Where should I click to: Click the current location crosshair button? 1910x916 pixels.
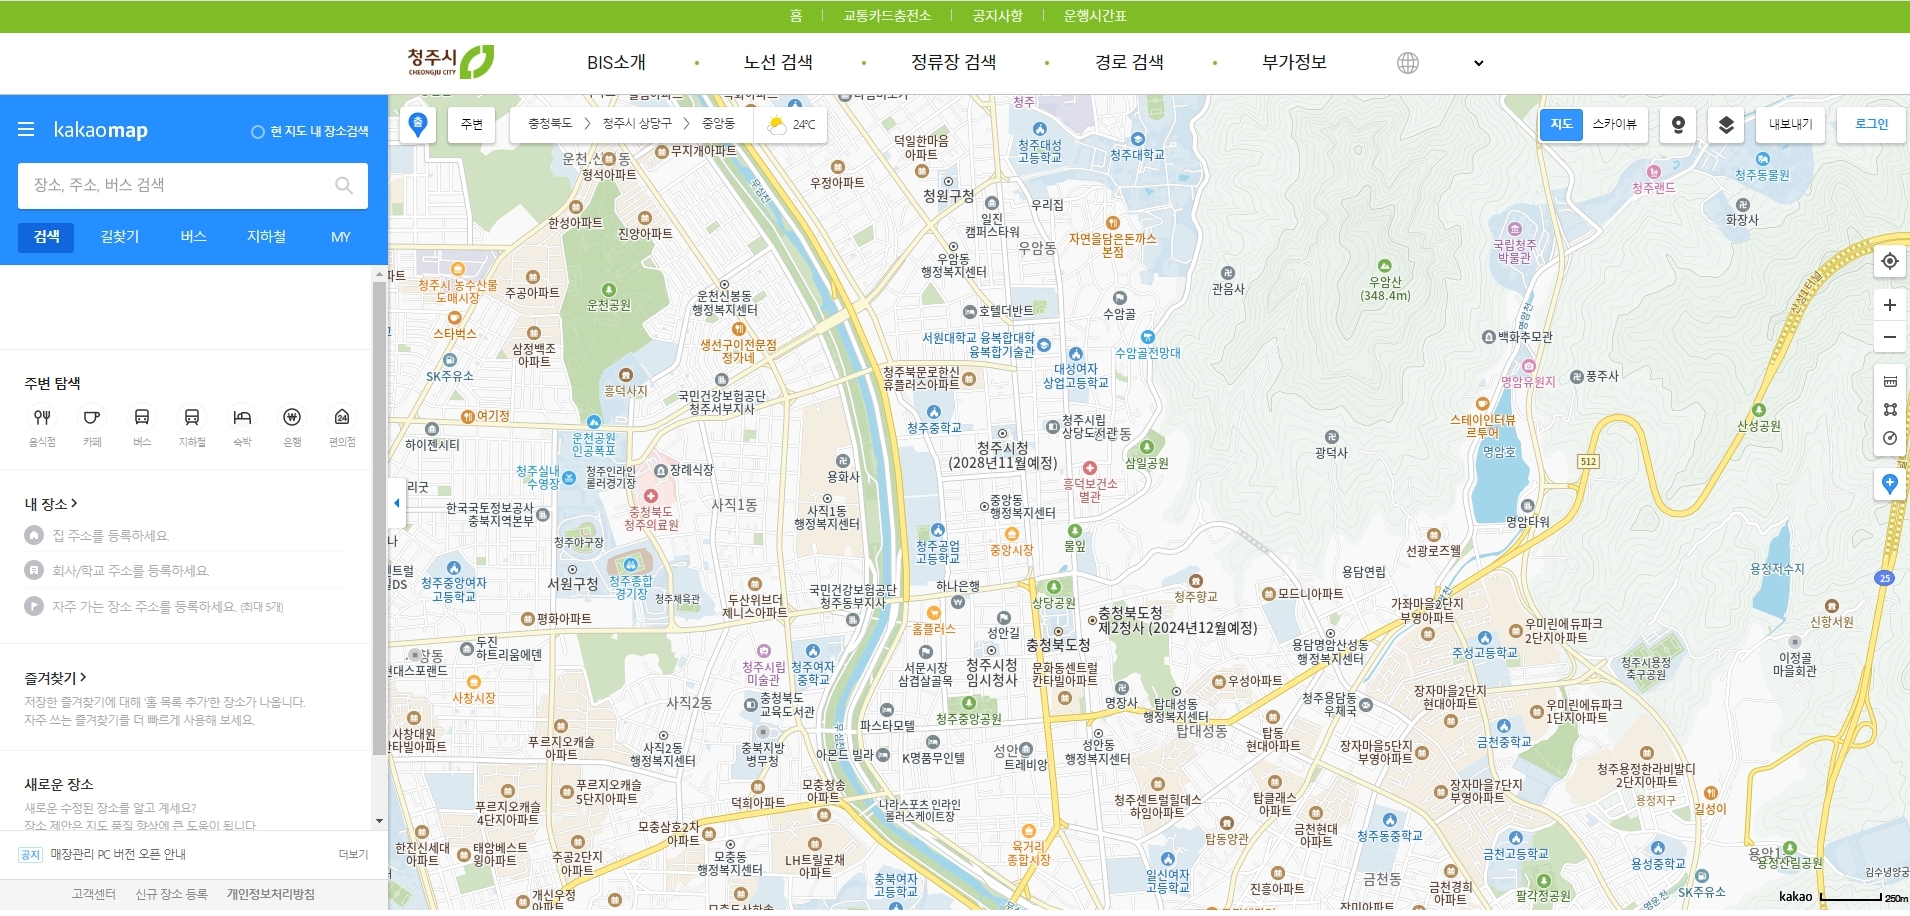coord(1889,261)
